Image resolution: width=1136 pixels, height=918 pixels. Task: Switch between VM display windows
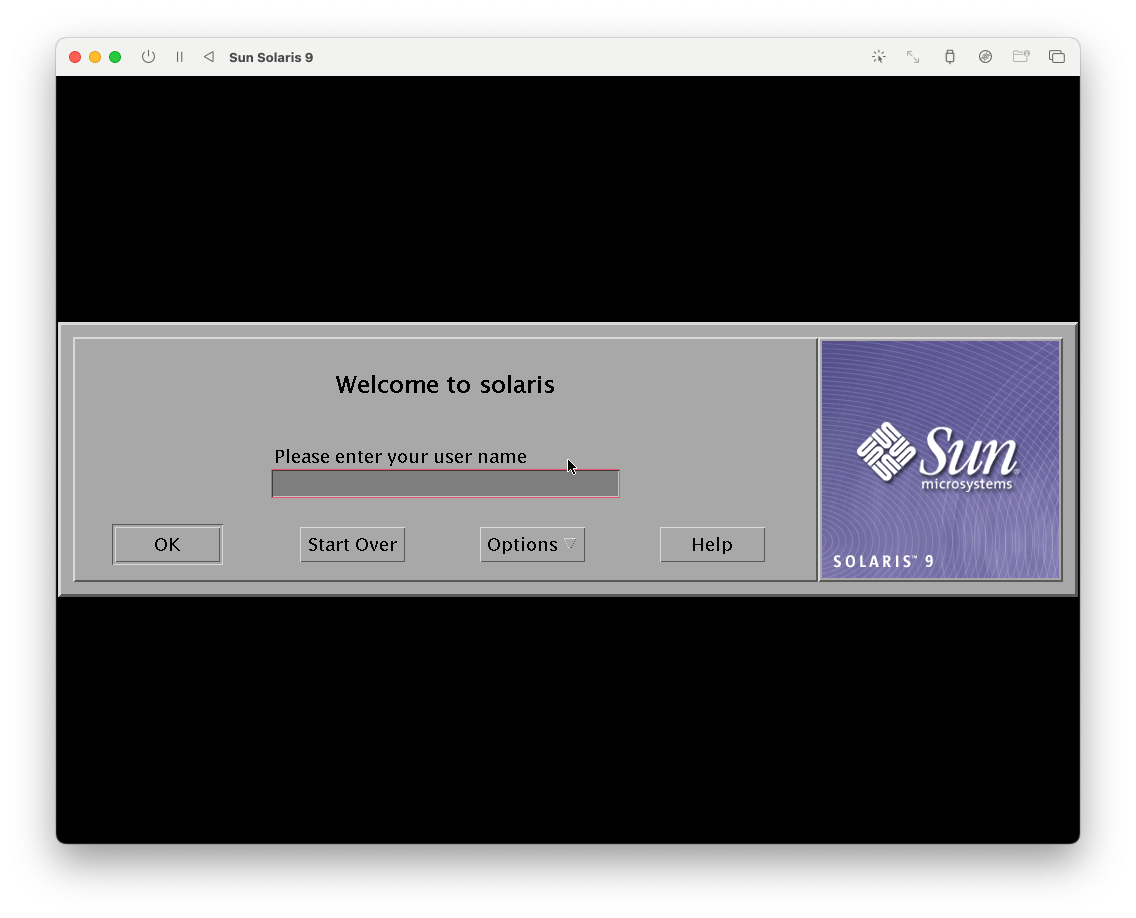(x=1057, y=57)
